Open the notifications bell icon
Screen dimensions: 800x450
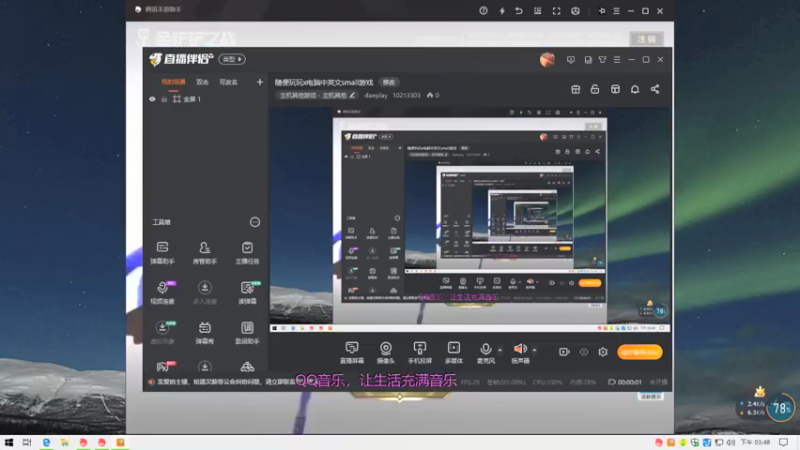[635, 89]
